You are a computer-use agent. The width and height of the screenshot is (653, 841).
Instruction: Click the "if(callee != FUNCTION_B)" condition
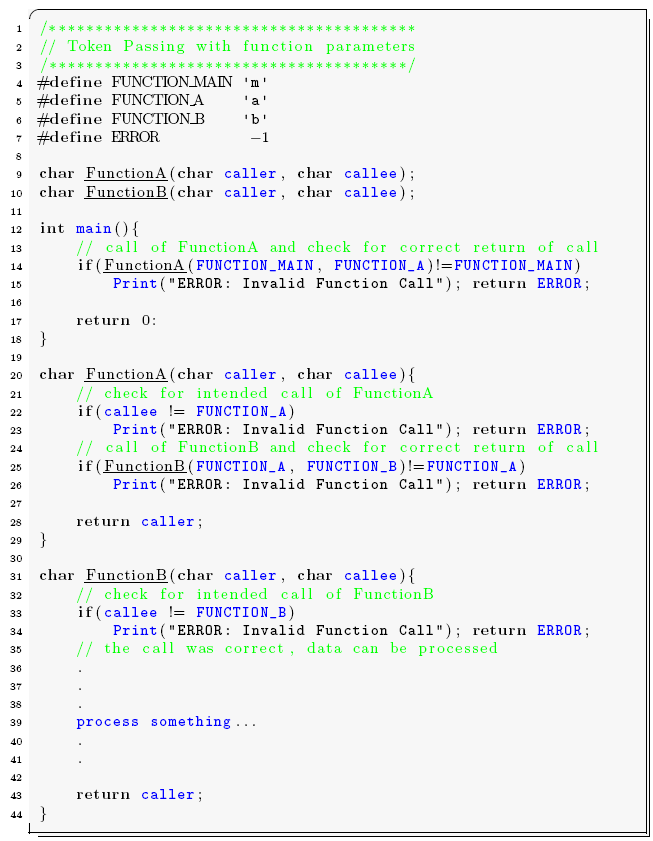(186, 613)
